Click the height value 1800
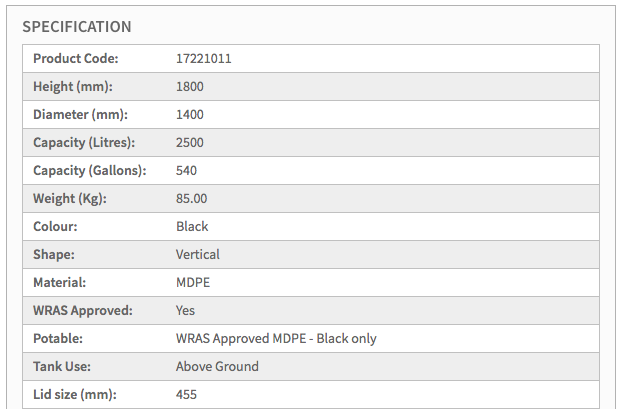 click(x=190, y=87)
